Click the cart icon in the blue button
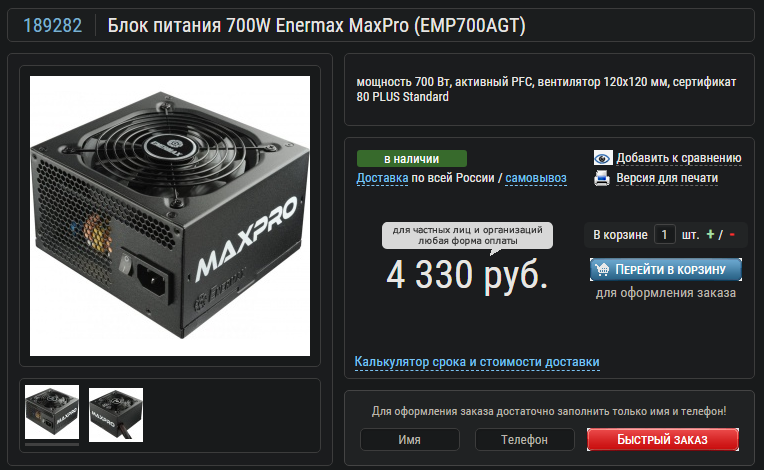This screenshot has height=470, width=764. 602,269
